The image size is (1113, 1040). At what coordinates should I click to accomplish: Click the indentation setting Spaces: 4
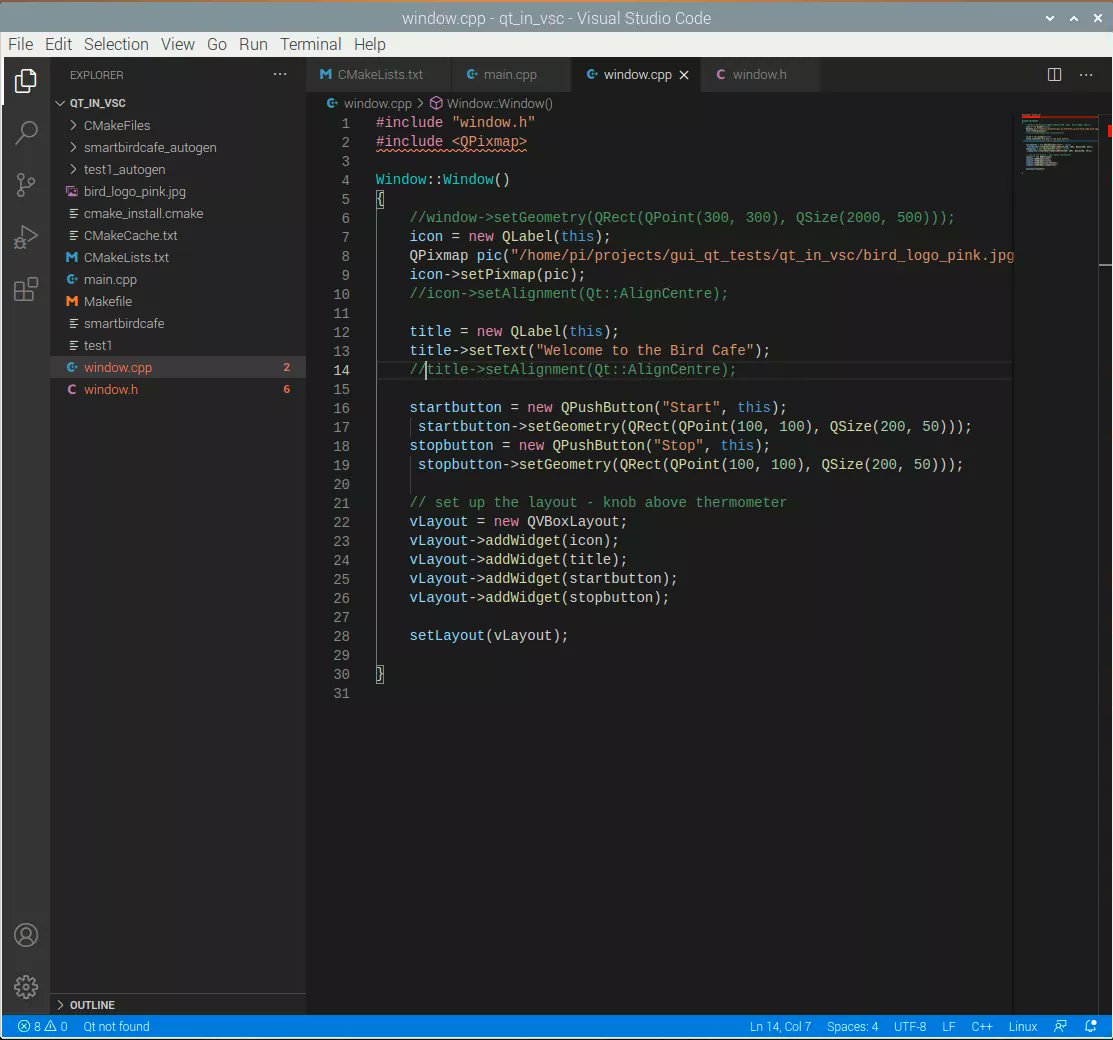tap(852, 1026)
